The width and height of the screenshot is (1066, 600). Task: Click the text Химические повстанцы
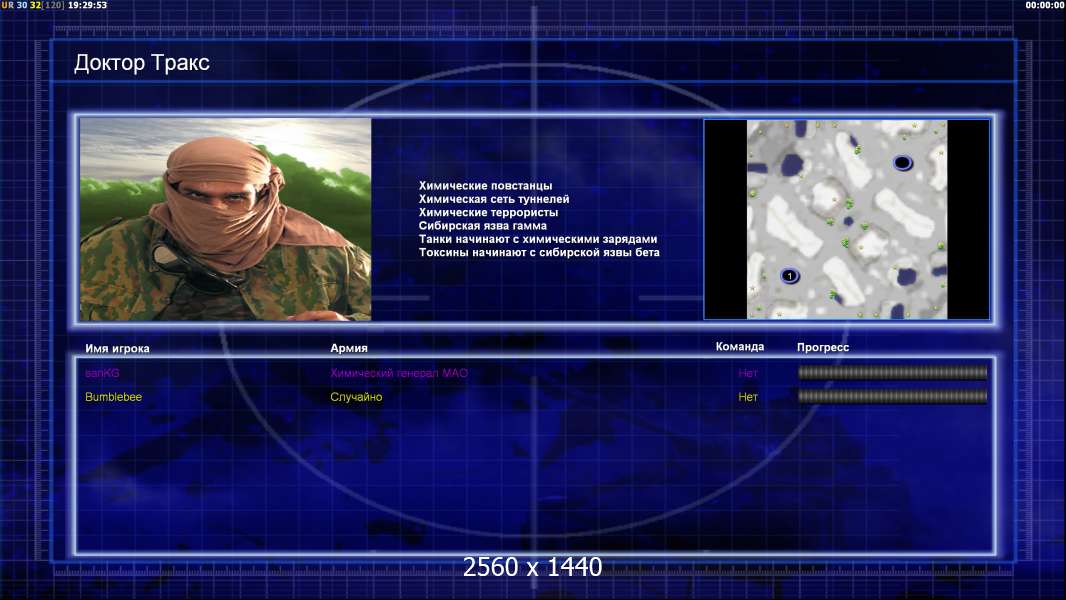[485, 186]
